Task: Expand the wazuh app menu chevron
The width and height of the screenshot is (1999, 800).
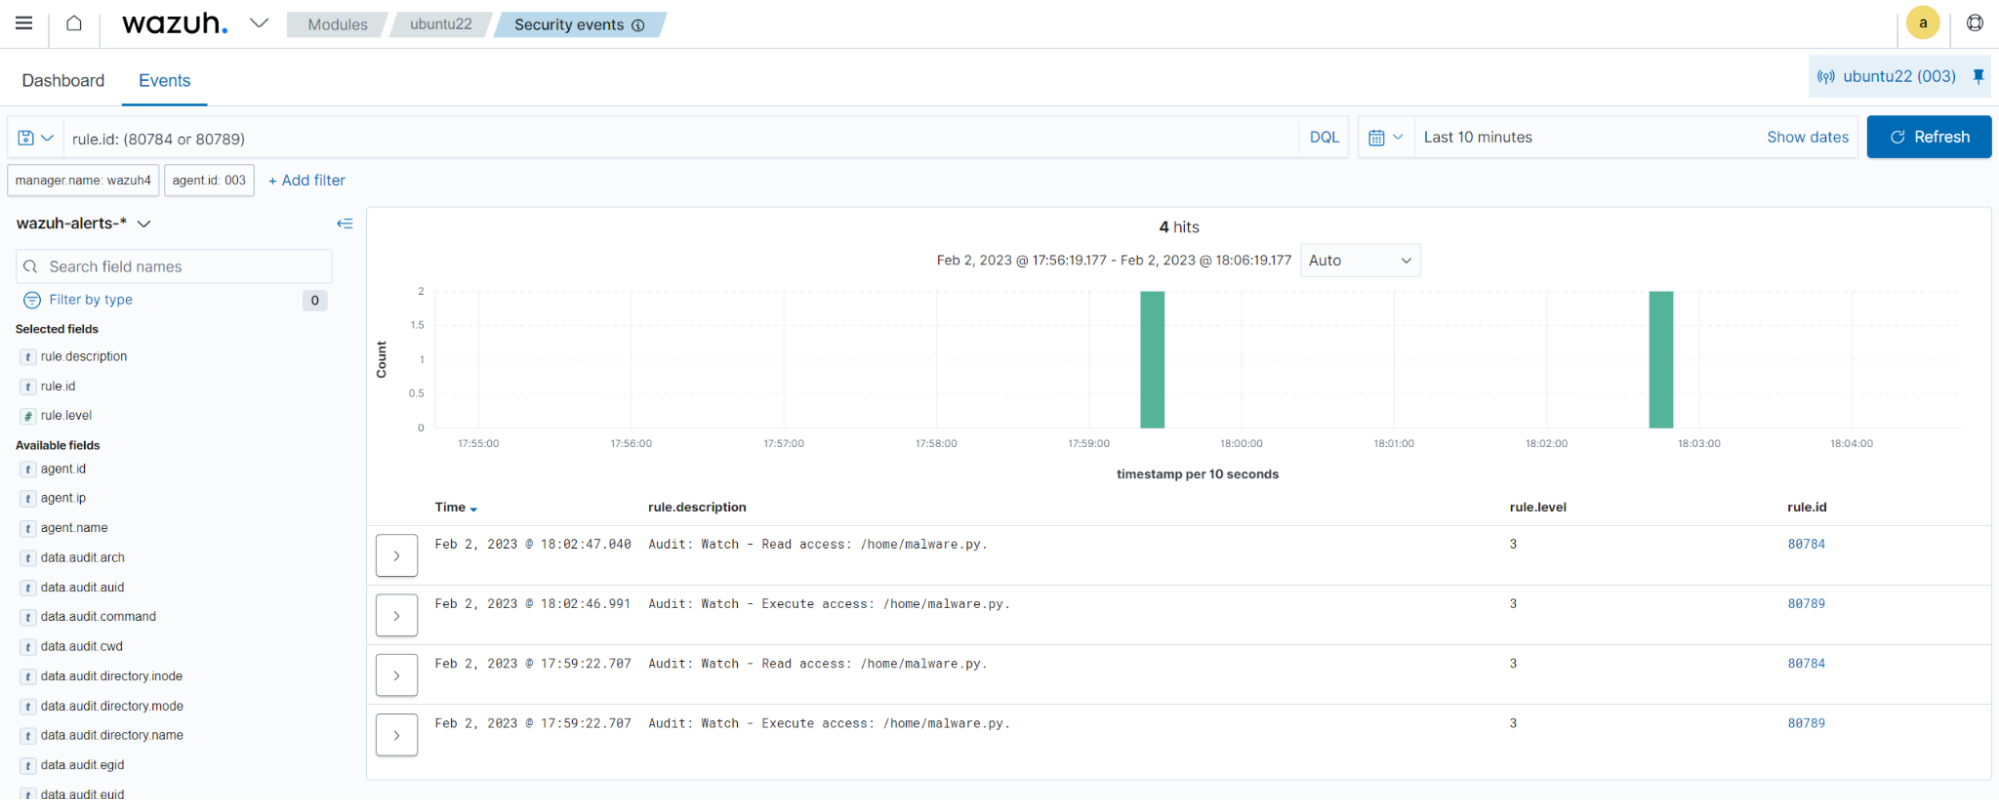Action: click(x=259, y=23)
